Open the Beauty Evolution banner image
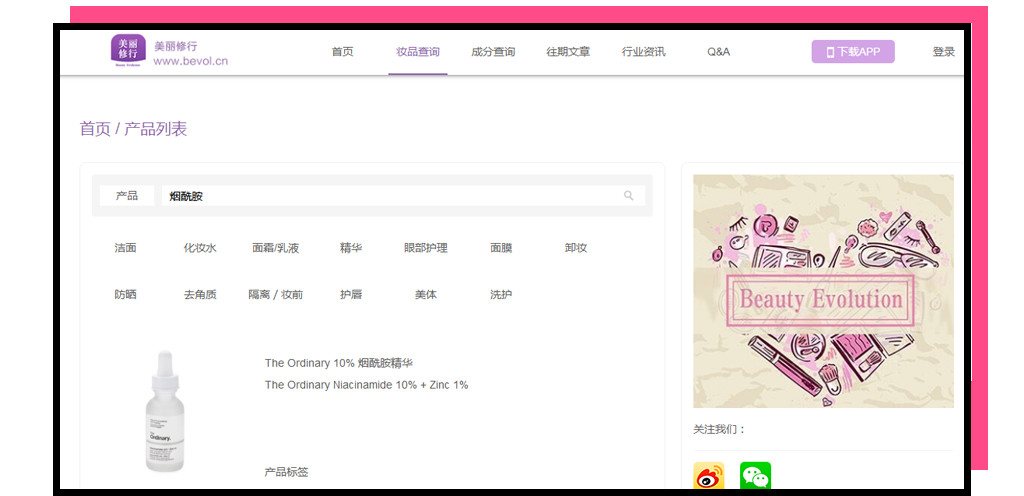The width and height of the screenshot is (1024, 496). tap(823, 291)
